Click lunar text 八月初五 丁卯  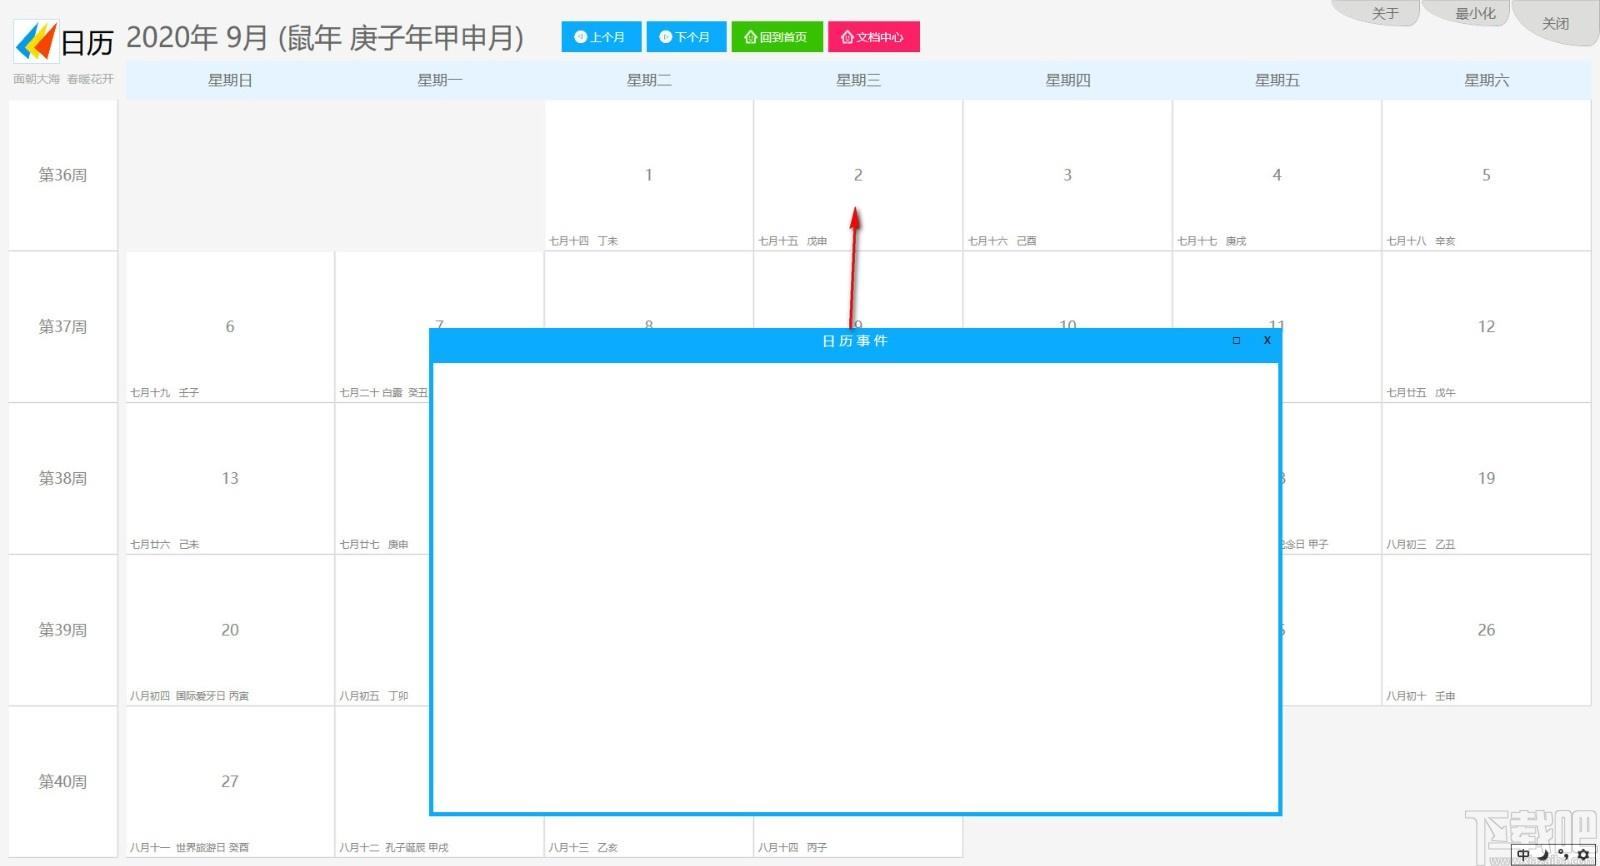tap(374, 696)
